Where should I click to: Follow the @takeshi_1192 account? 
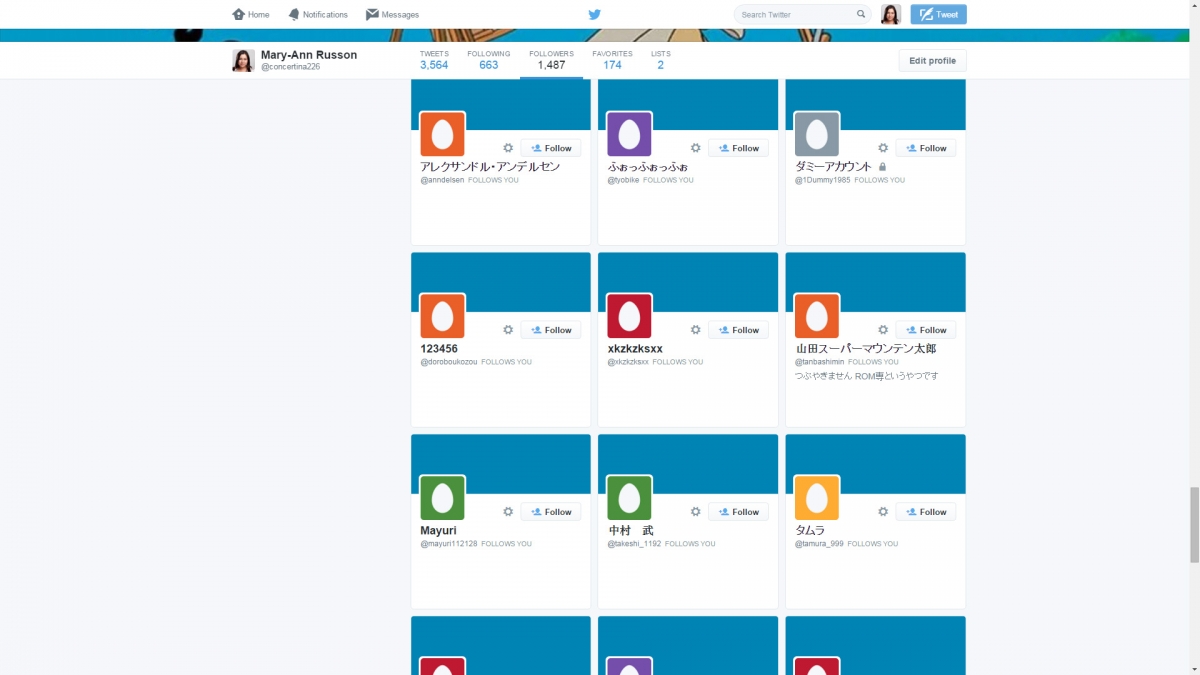[738, 512]
